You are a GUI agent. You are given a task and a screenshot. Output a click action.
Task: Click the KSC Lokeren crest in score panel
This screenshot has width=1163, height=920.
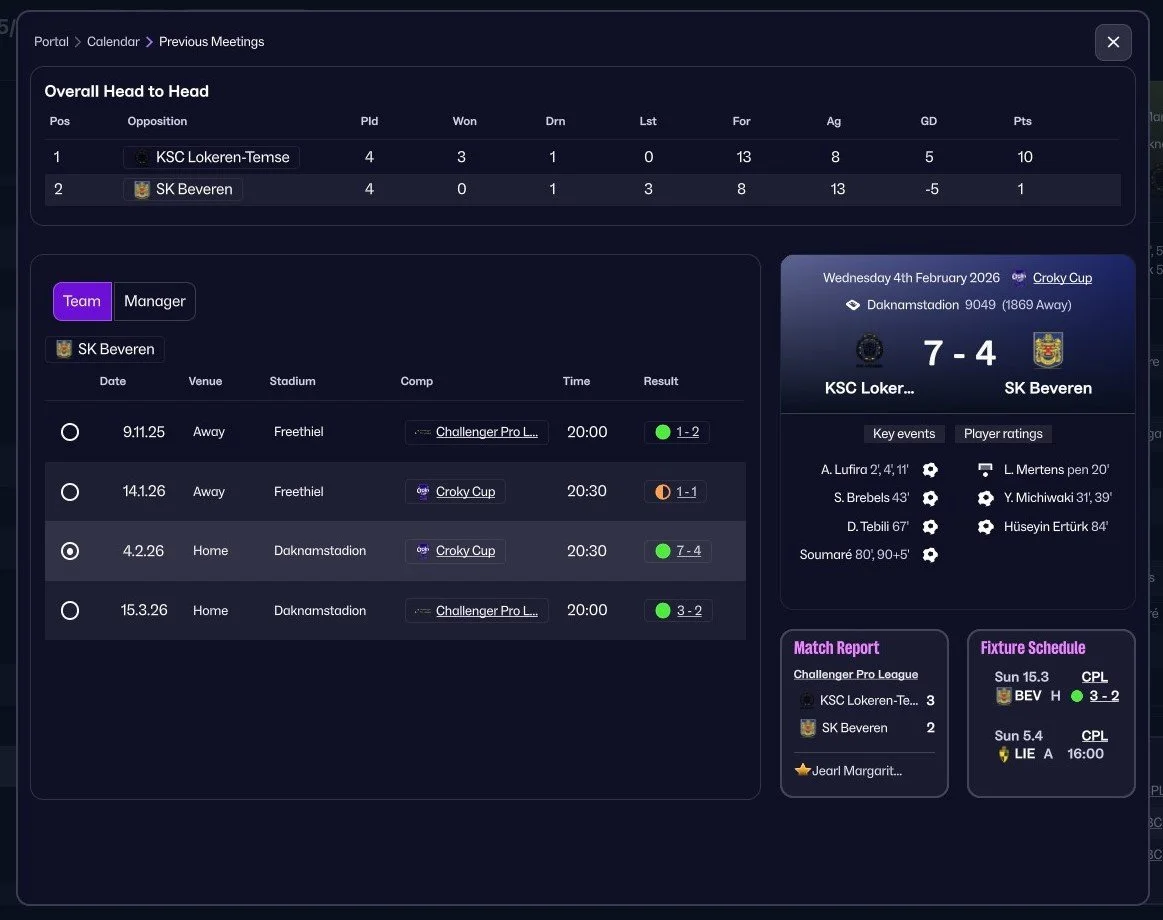[x=869, y=349]
